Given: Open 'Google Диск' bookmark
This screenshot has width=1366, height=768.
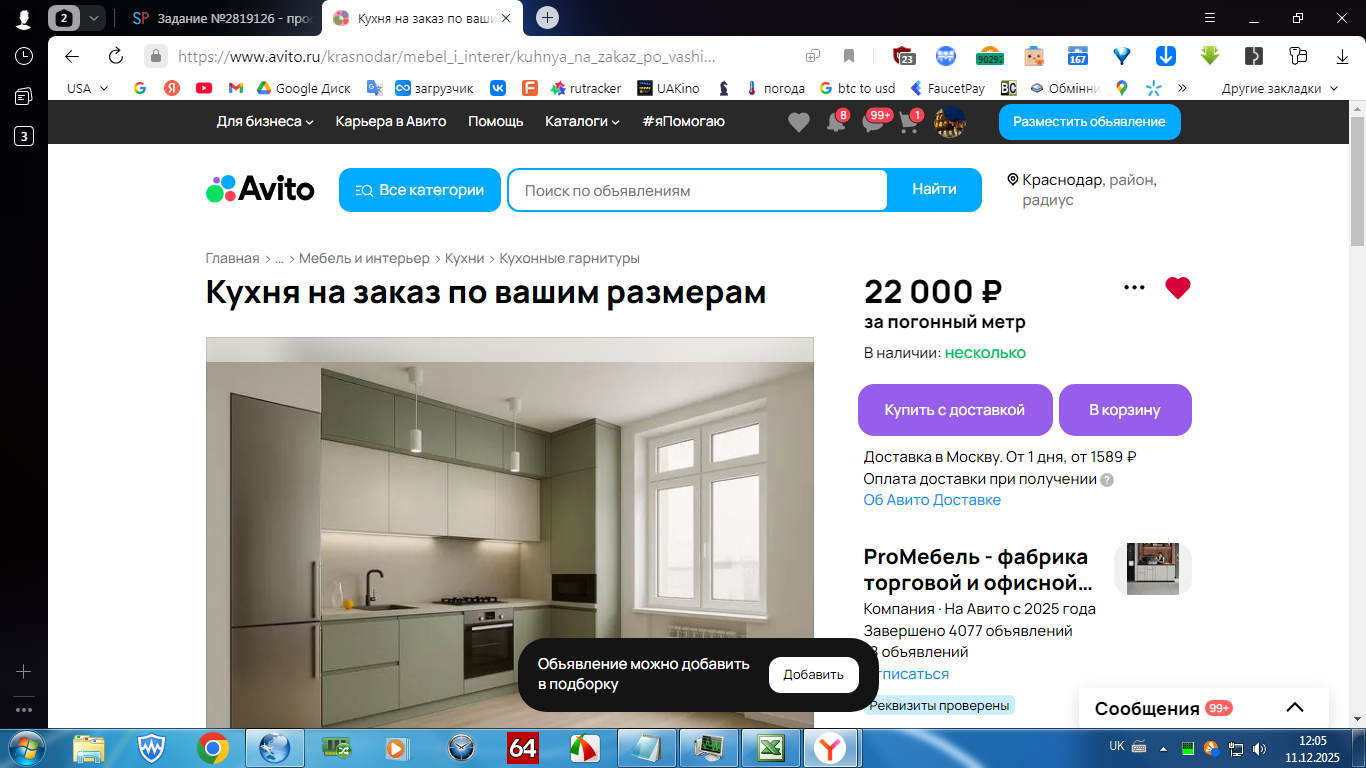Looking at the screenshot, I should (x=304, y=88).
